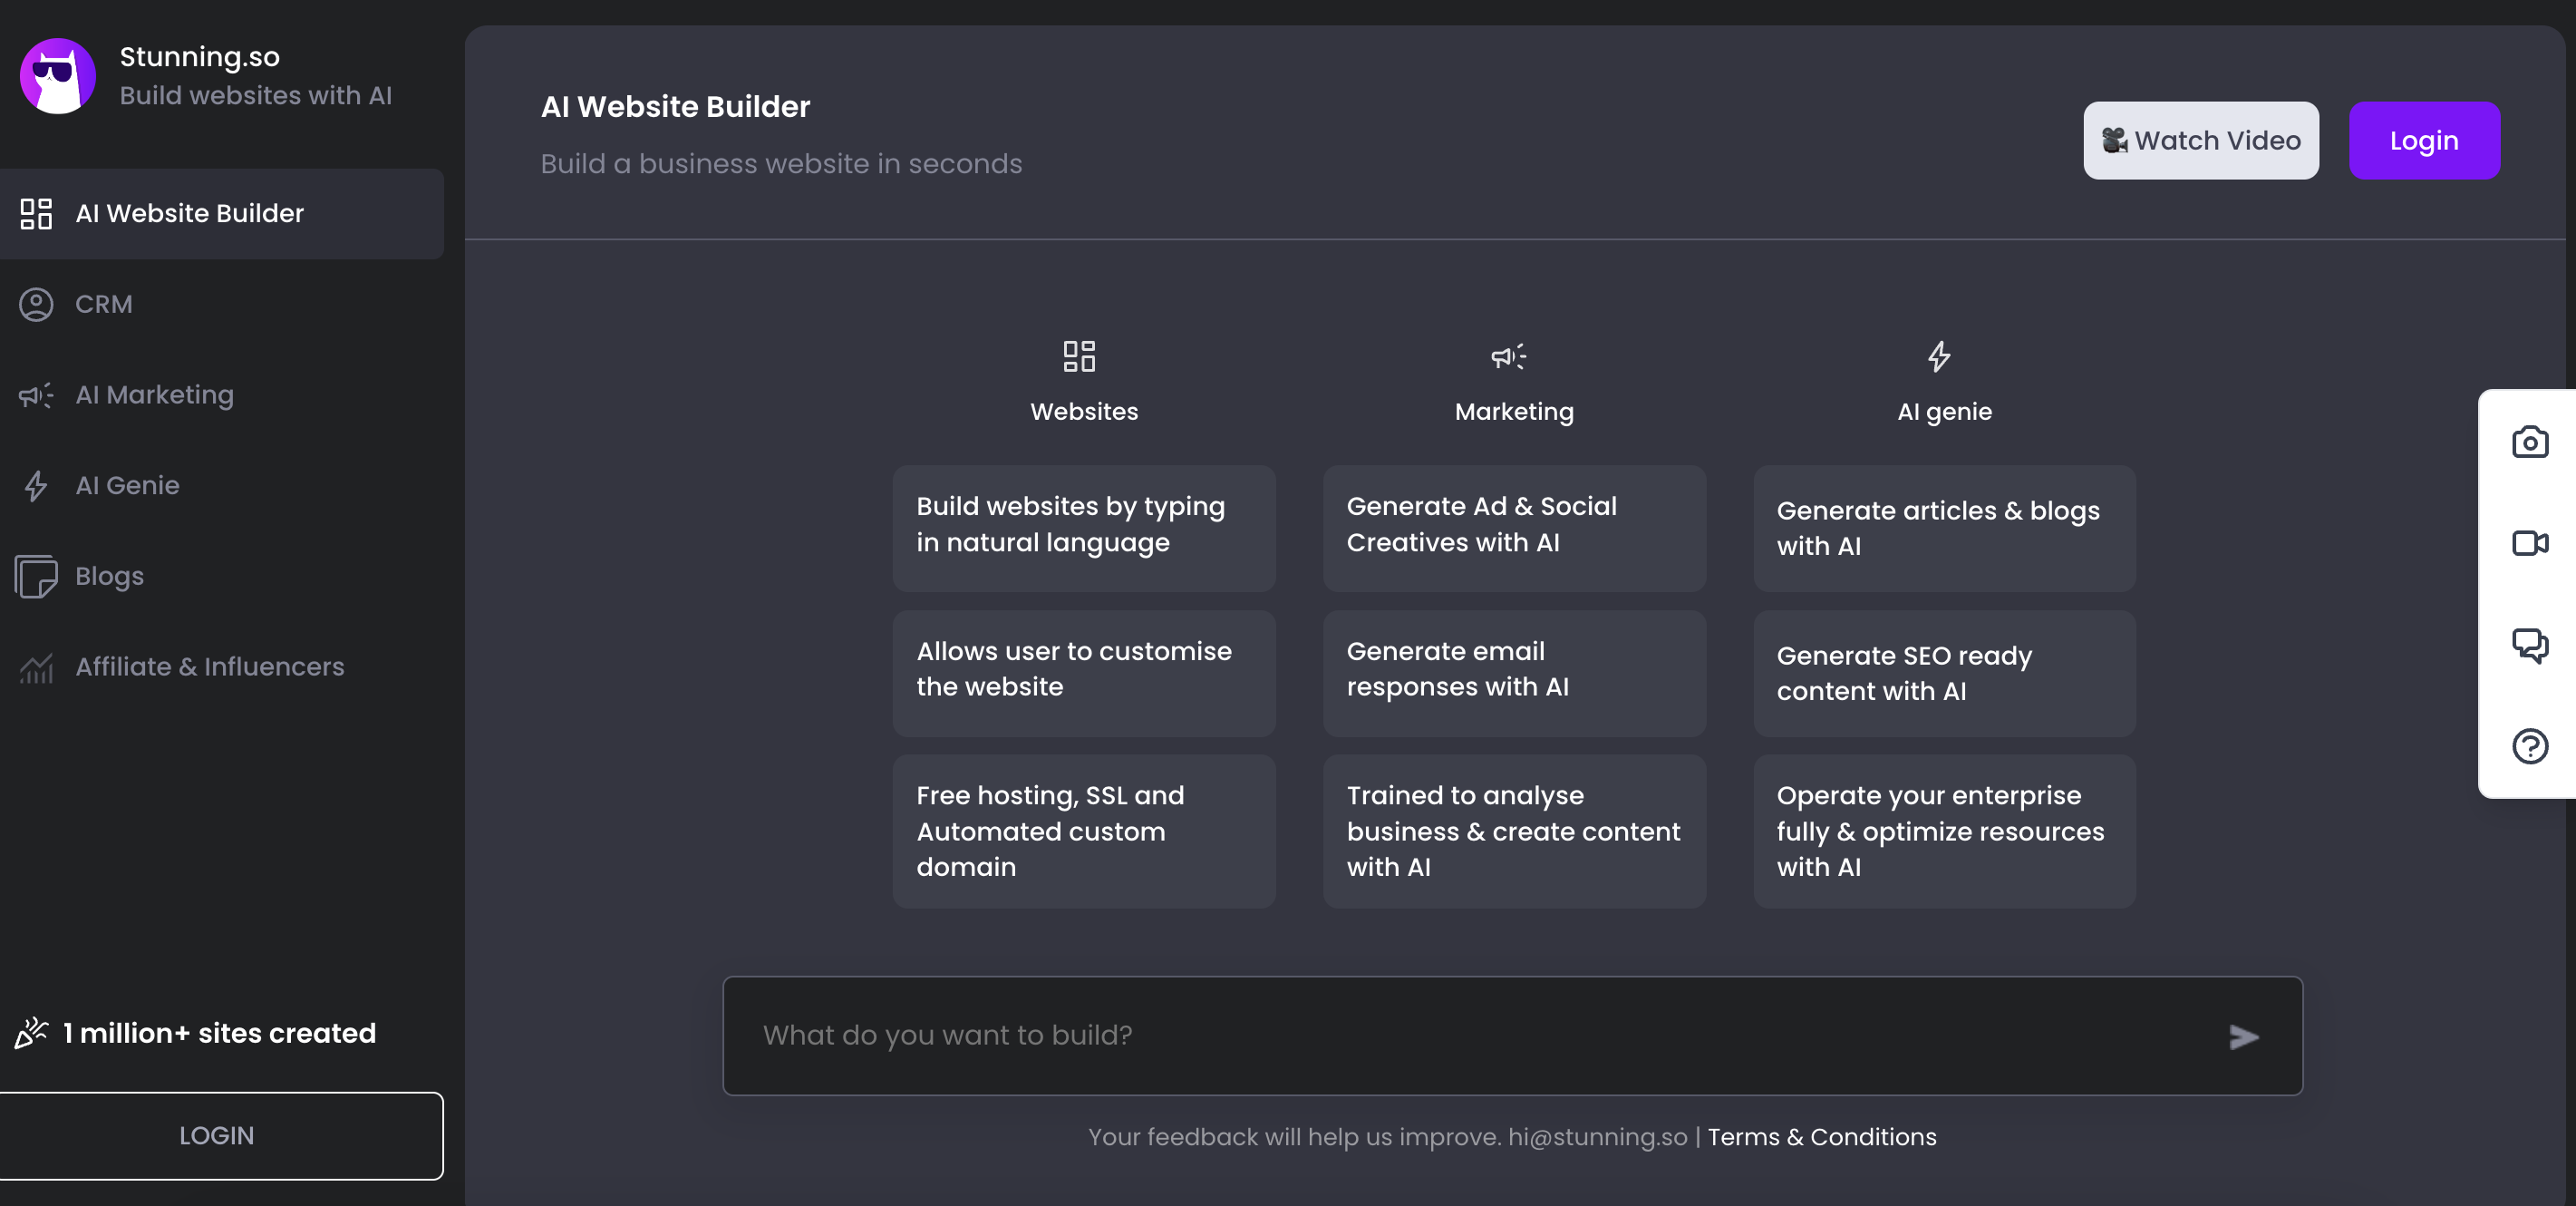Viewport: 2576px width, 1206px height.
Task: Click the help question mark icon
Action: 2529,746
